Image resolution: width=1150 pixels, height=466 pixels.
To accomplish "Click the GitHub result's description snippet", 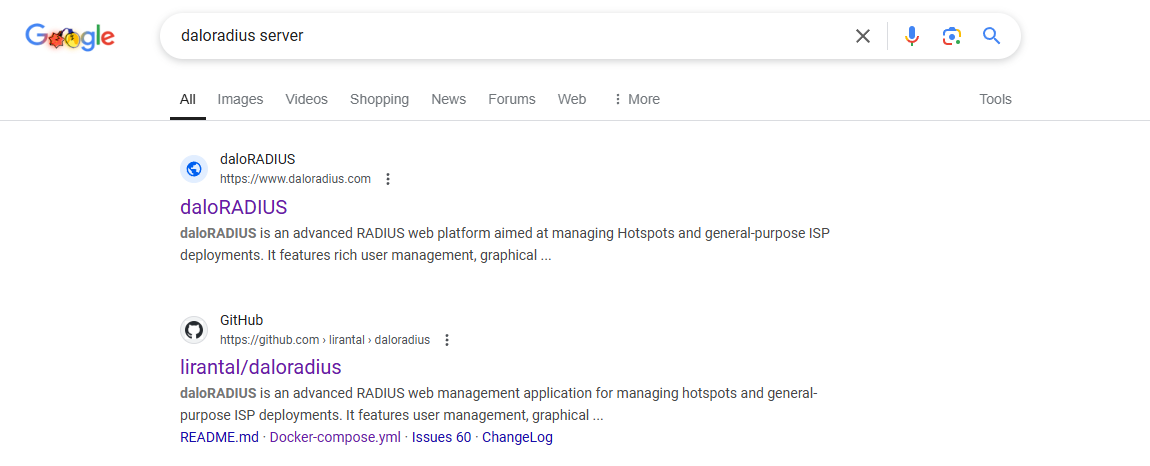I will [499, 404].
